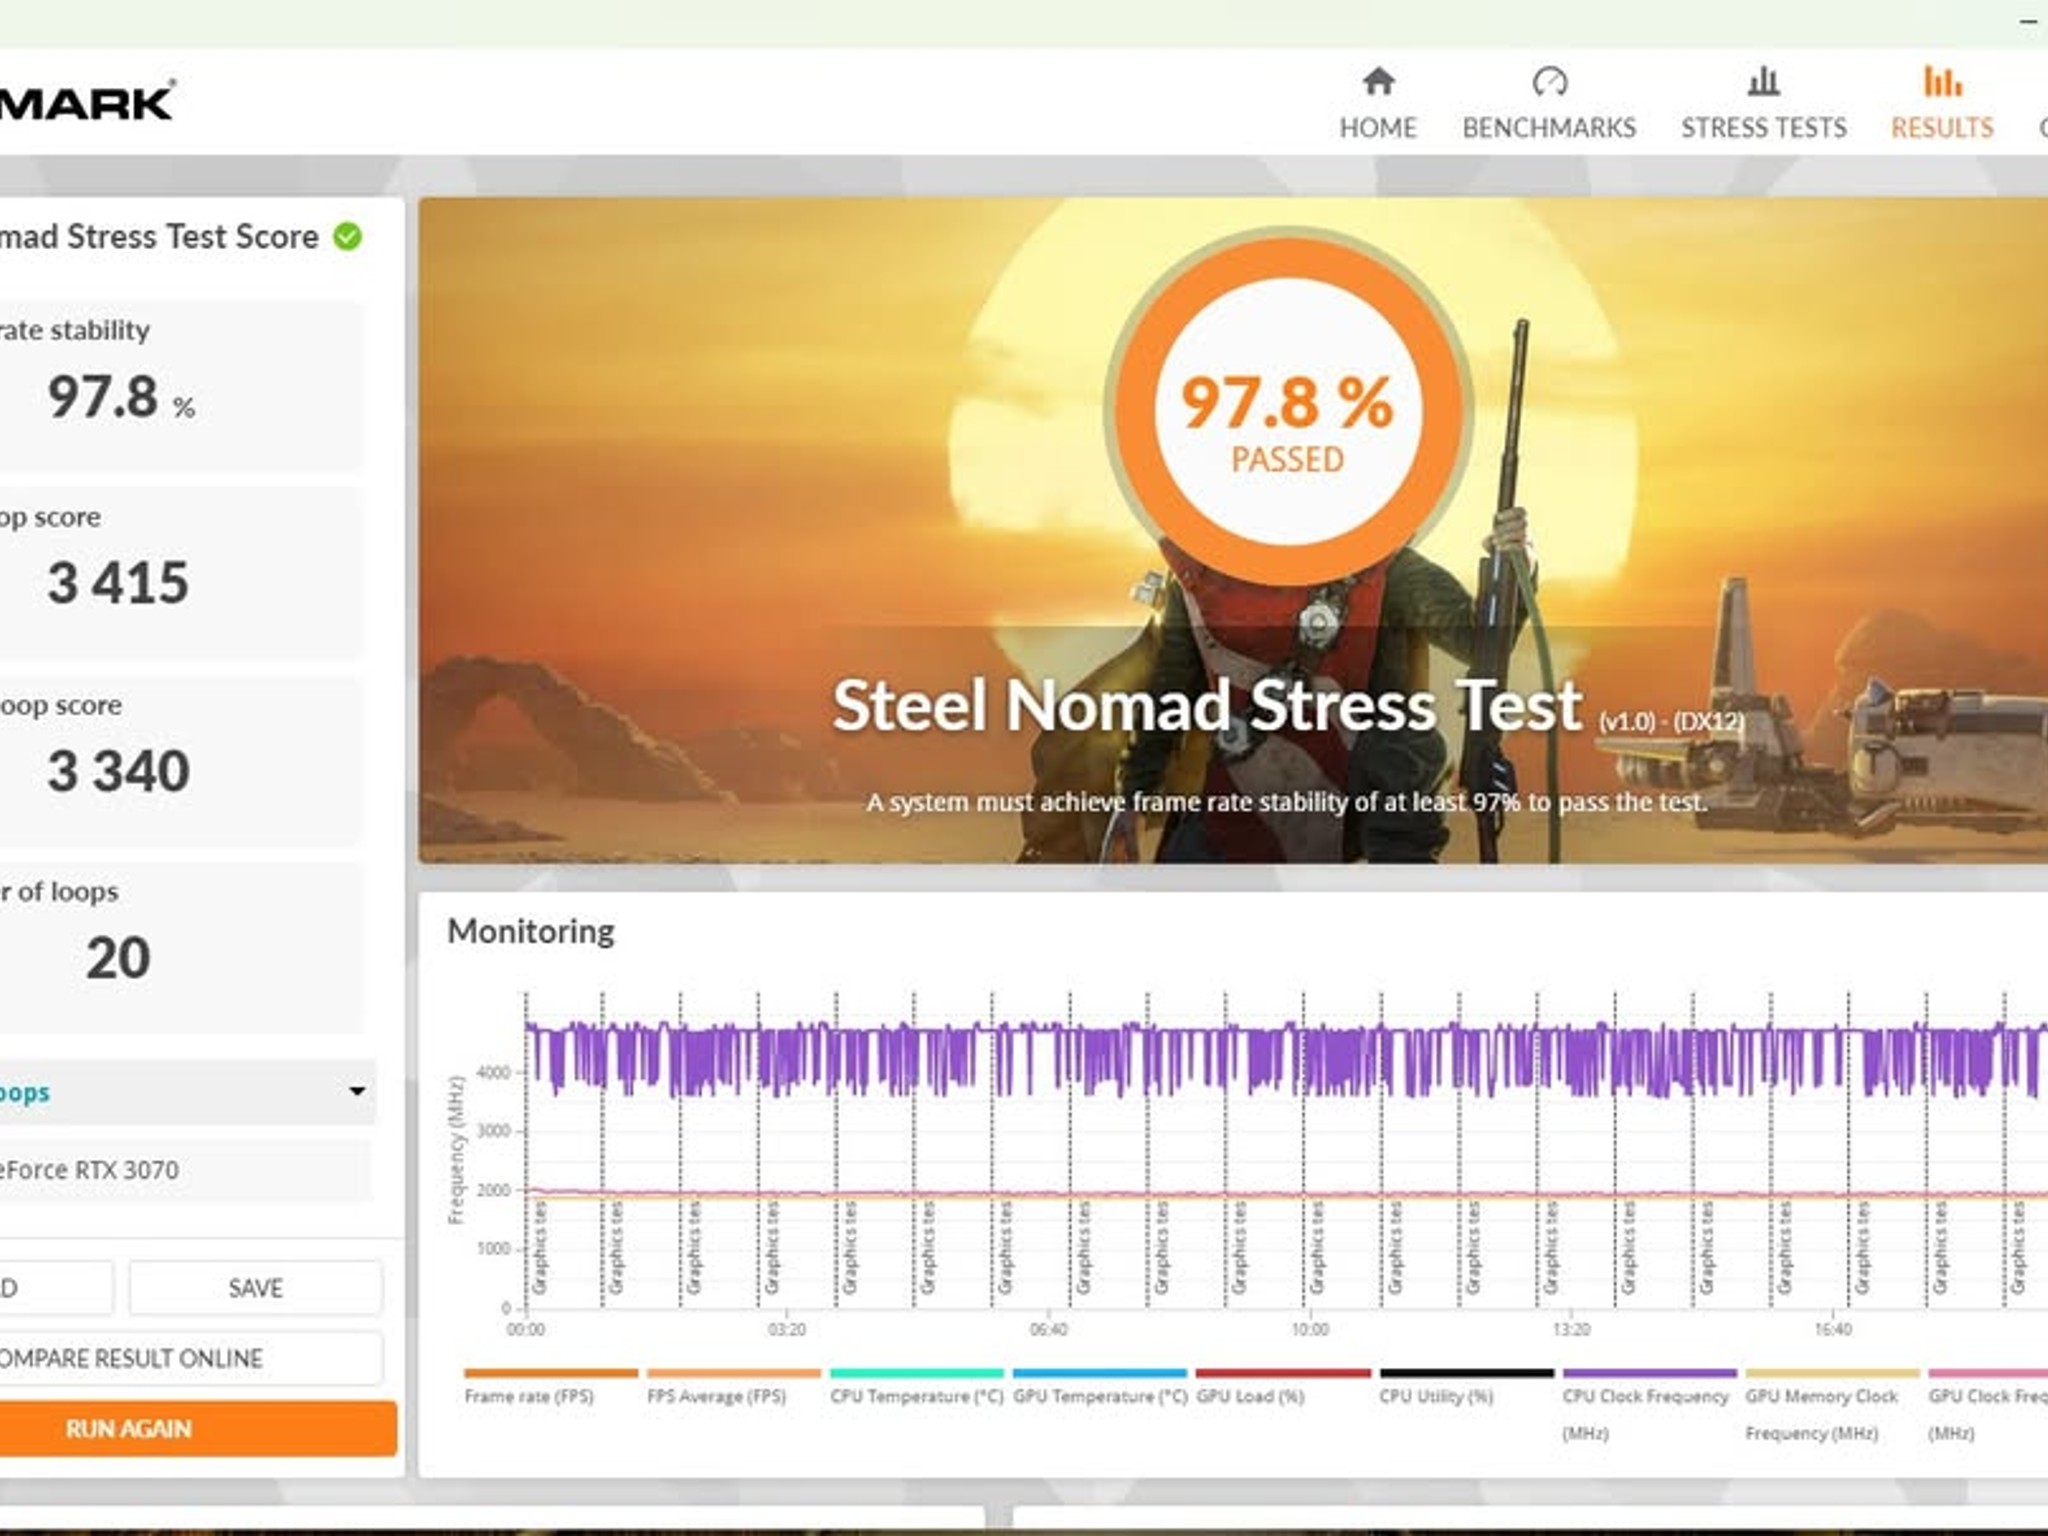
Task: Toggle the CPU Temperature teal legend swatch
Action: point(916,1373)
